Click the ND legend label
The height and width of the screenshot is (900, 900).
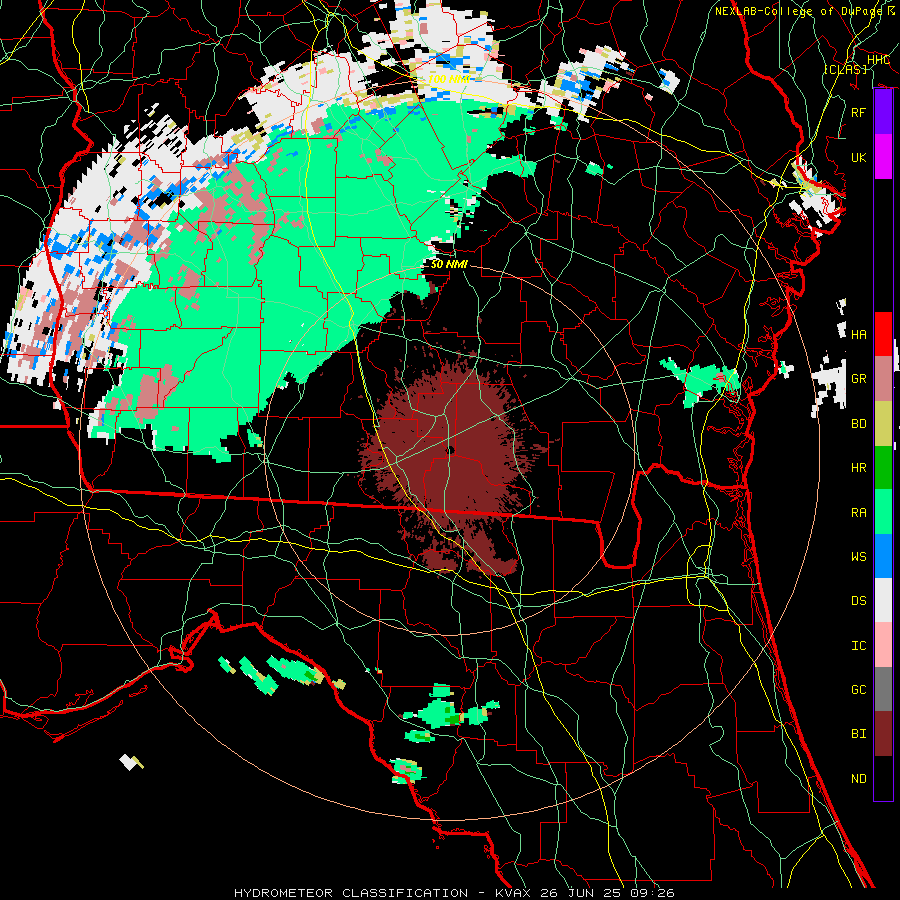point(859,778)
